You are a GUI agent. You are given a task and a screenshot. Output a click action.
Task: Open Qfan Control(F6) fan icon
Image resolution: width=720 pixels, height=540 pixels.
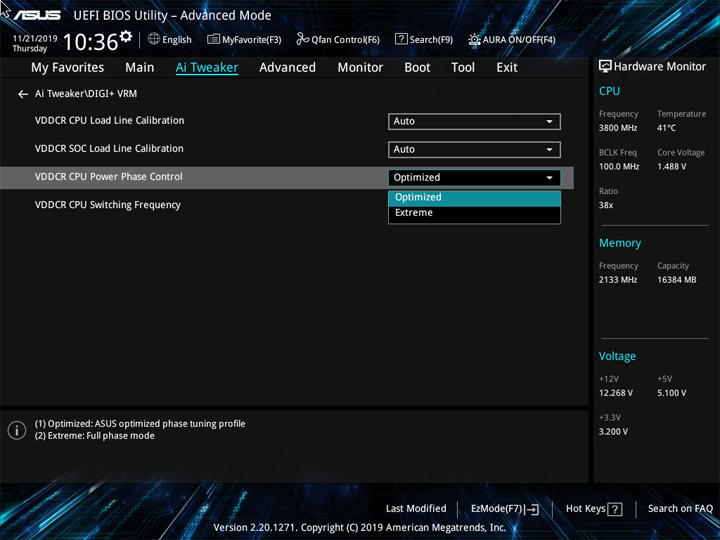coord(302,39)
